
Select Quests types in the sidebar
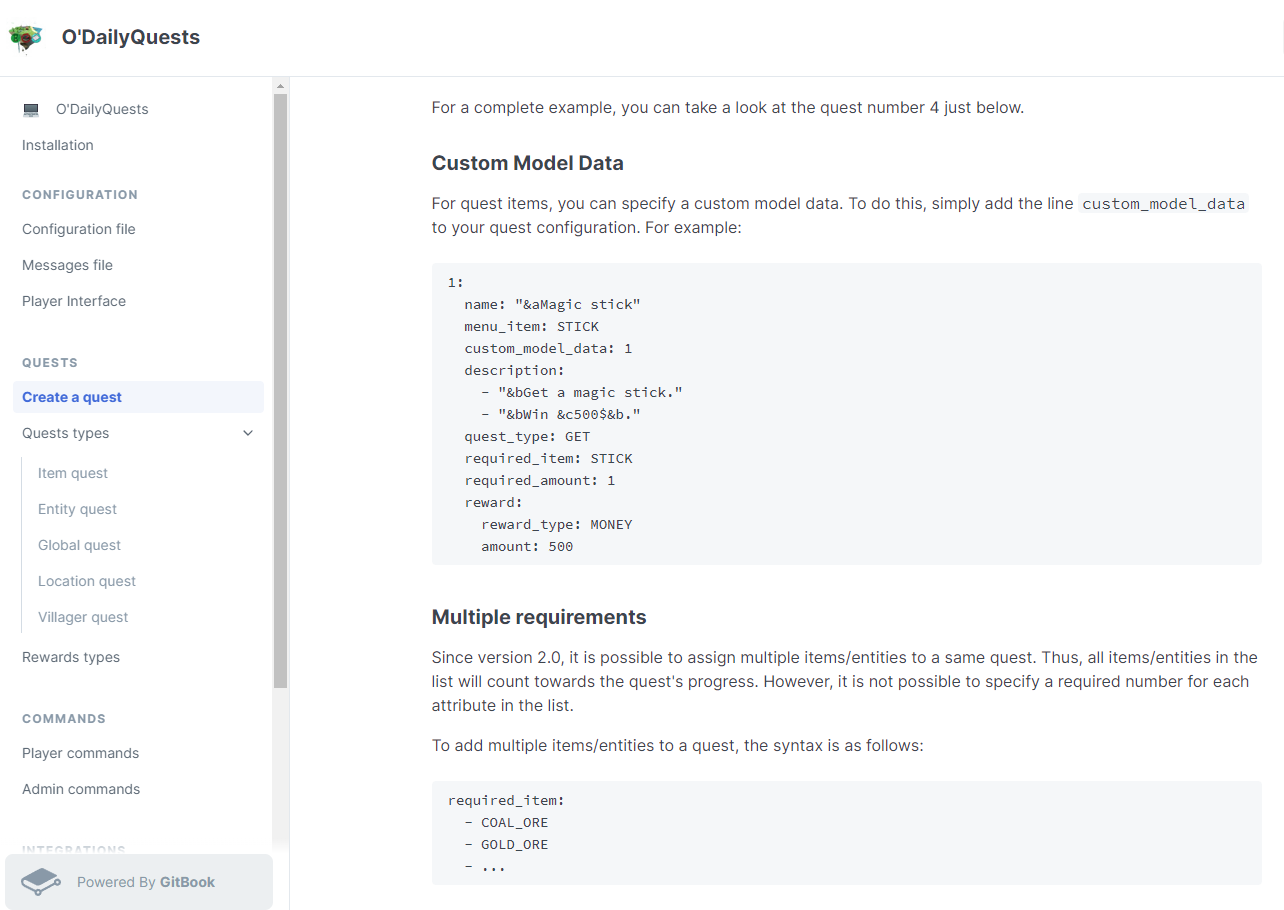click(66, 433)
